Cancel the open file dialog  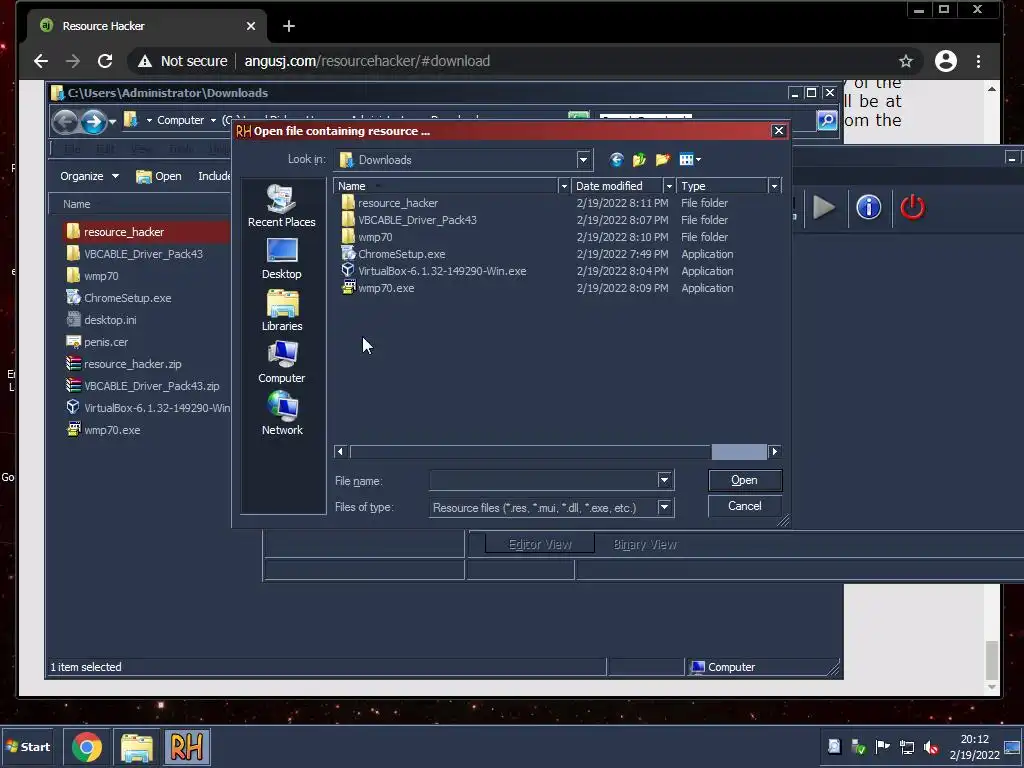coord(744,506)
